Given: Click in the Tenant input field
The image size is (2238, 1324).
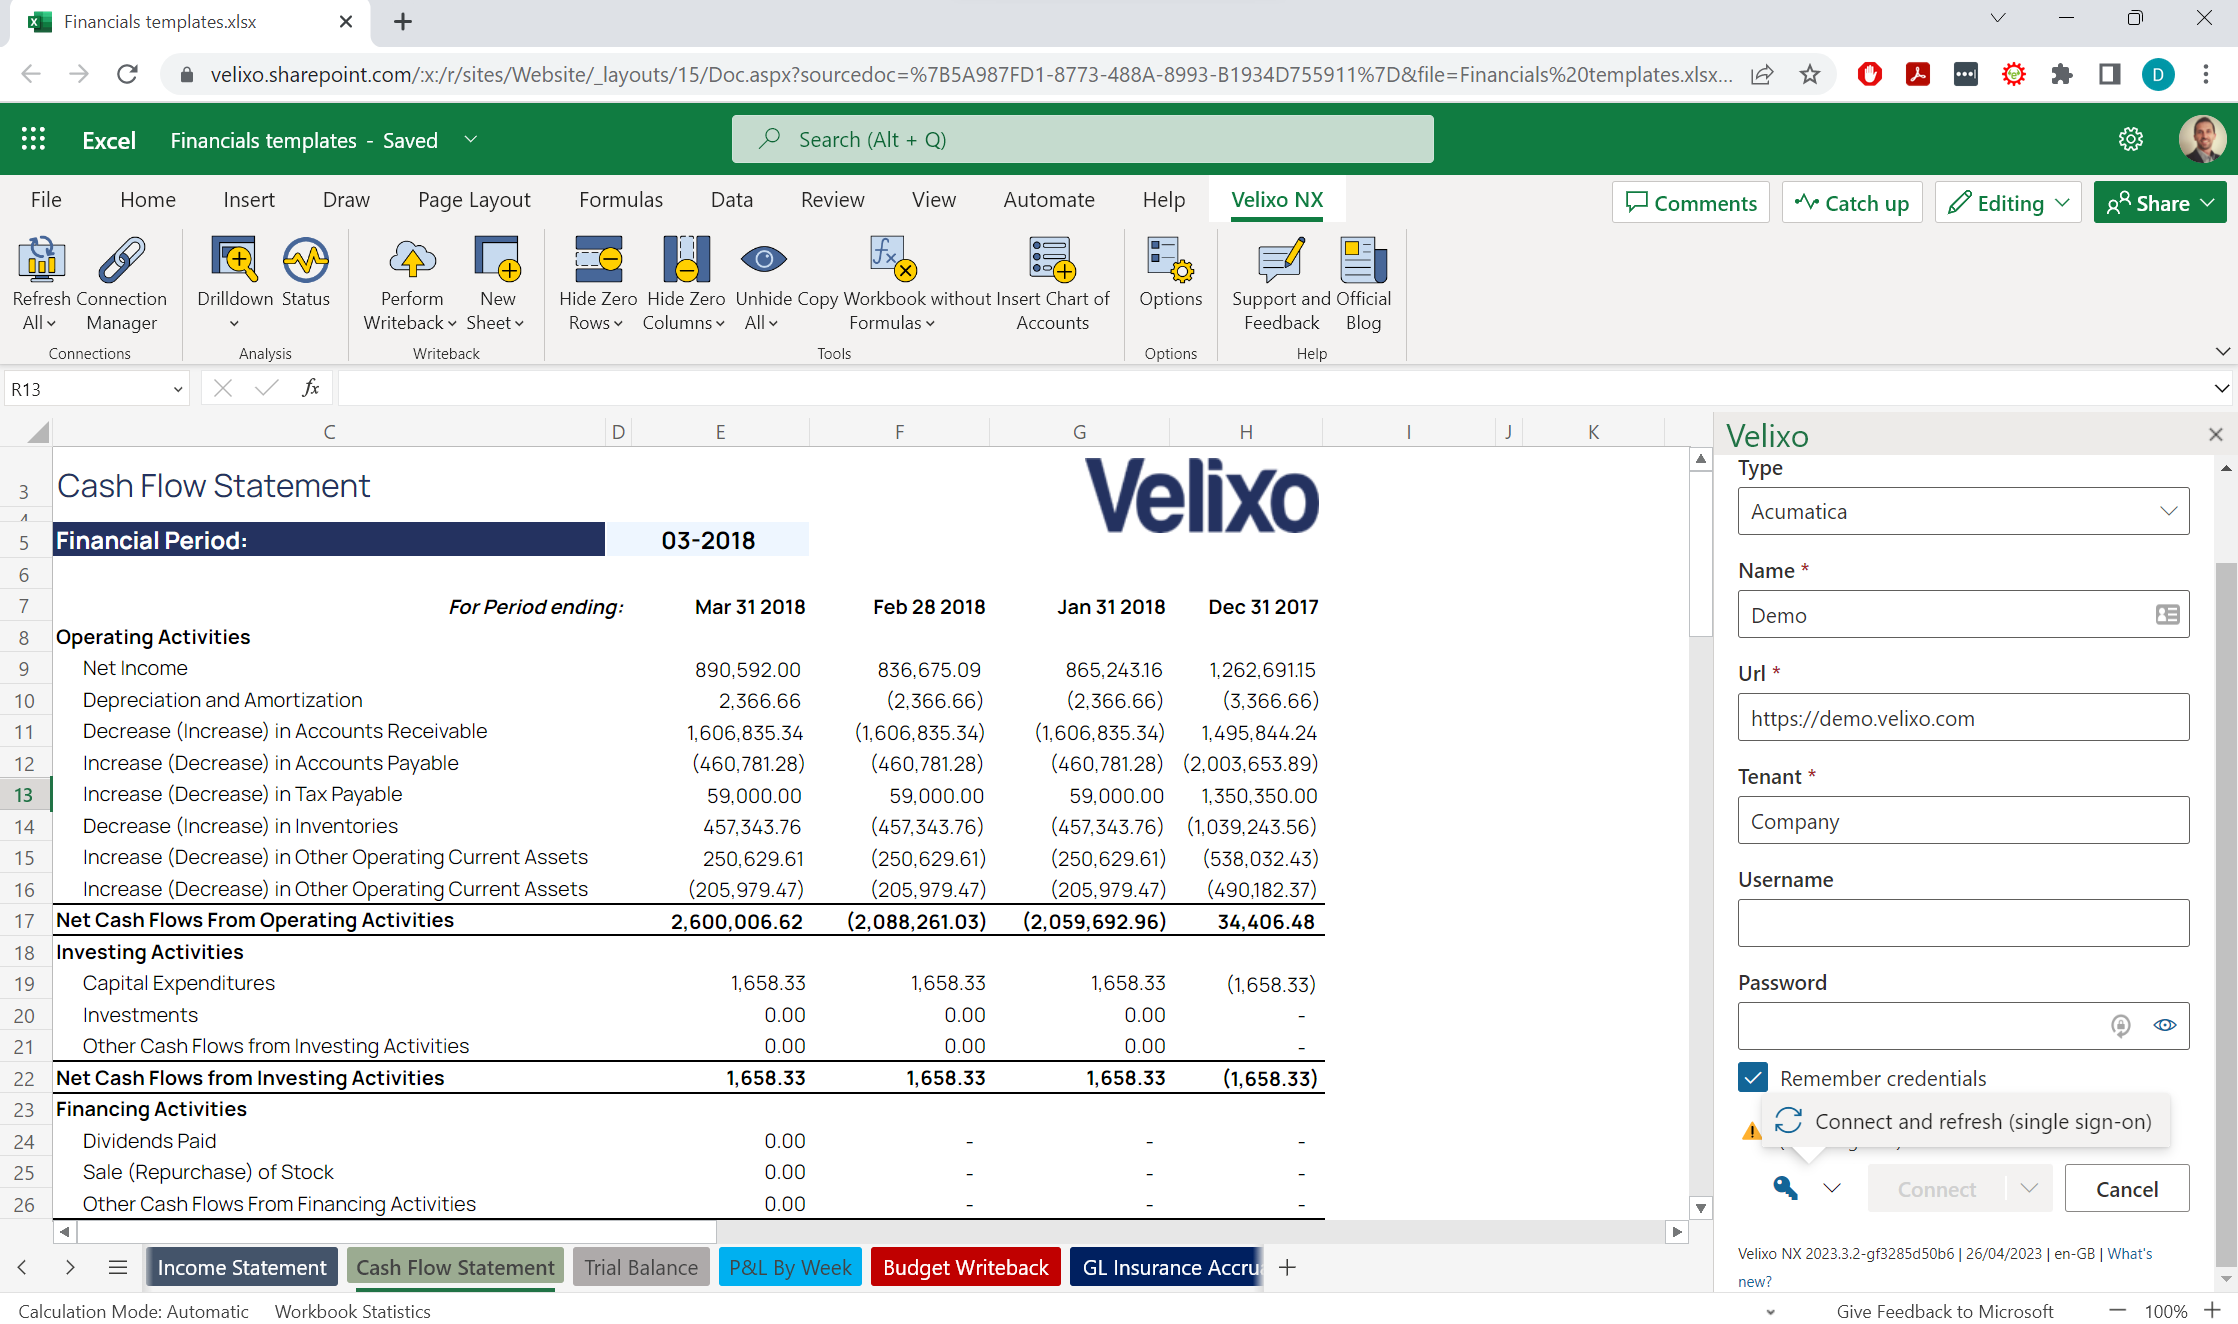Looking at the screenshot, I should (1963, 820).
